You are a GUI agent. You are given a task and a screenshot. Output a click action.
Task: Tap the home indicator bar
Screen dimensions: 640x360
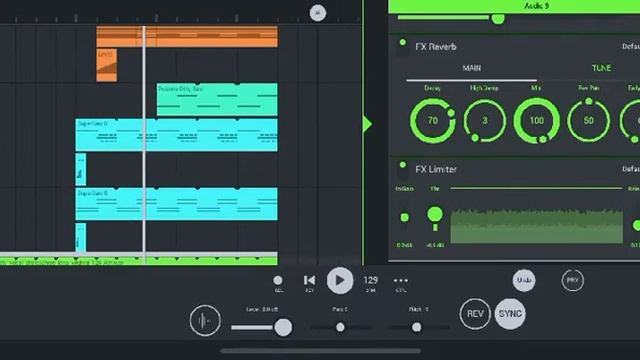pyautogui.click(x=320, y=351)
